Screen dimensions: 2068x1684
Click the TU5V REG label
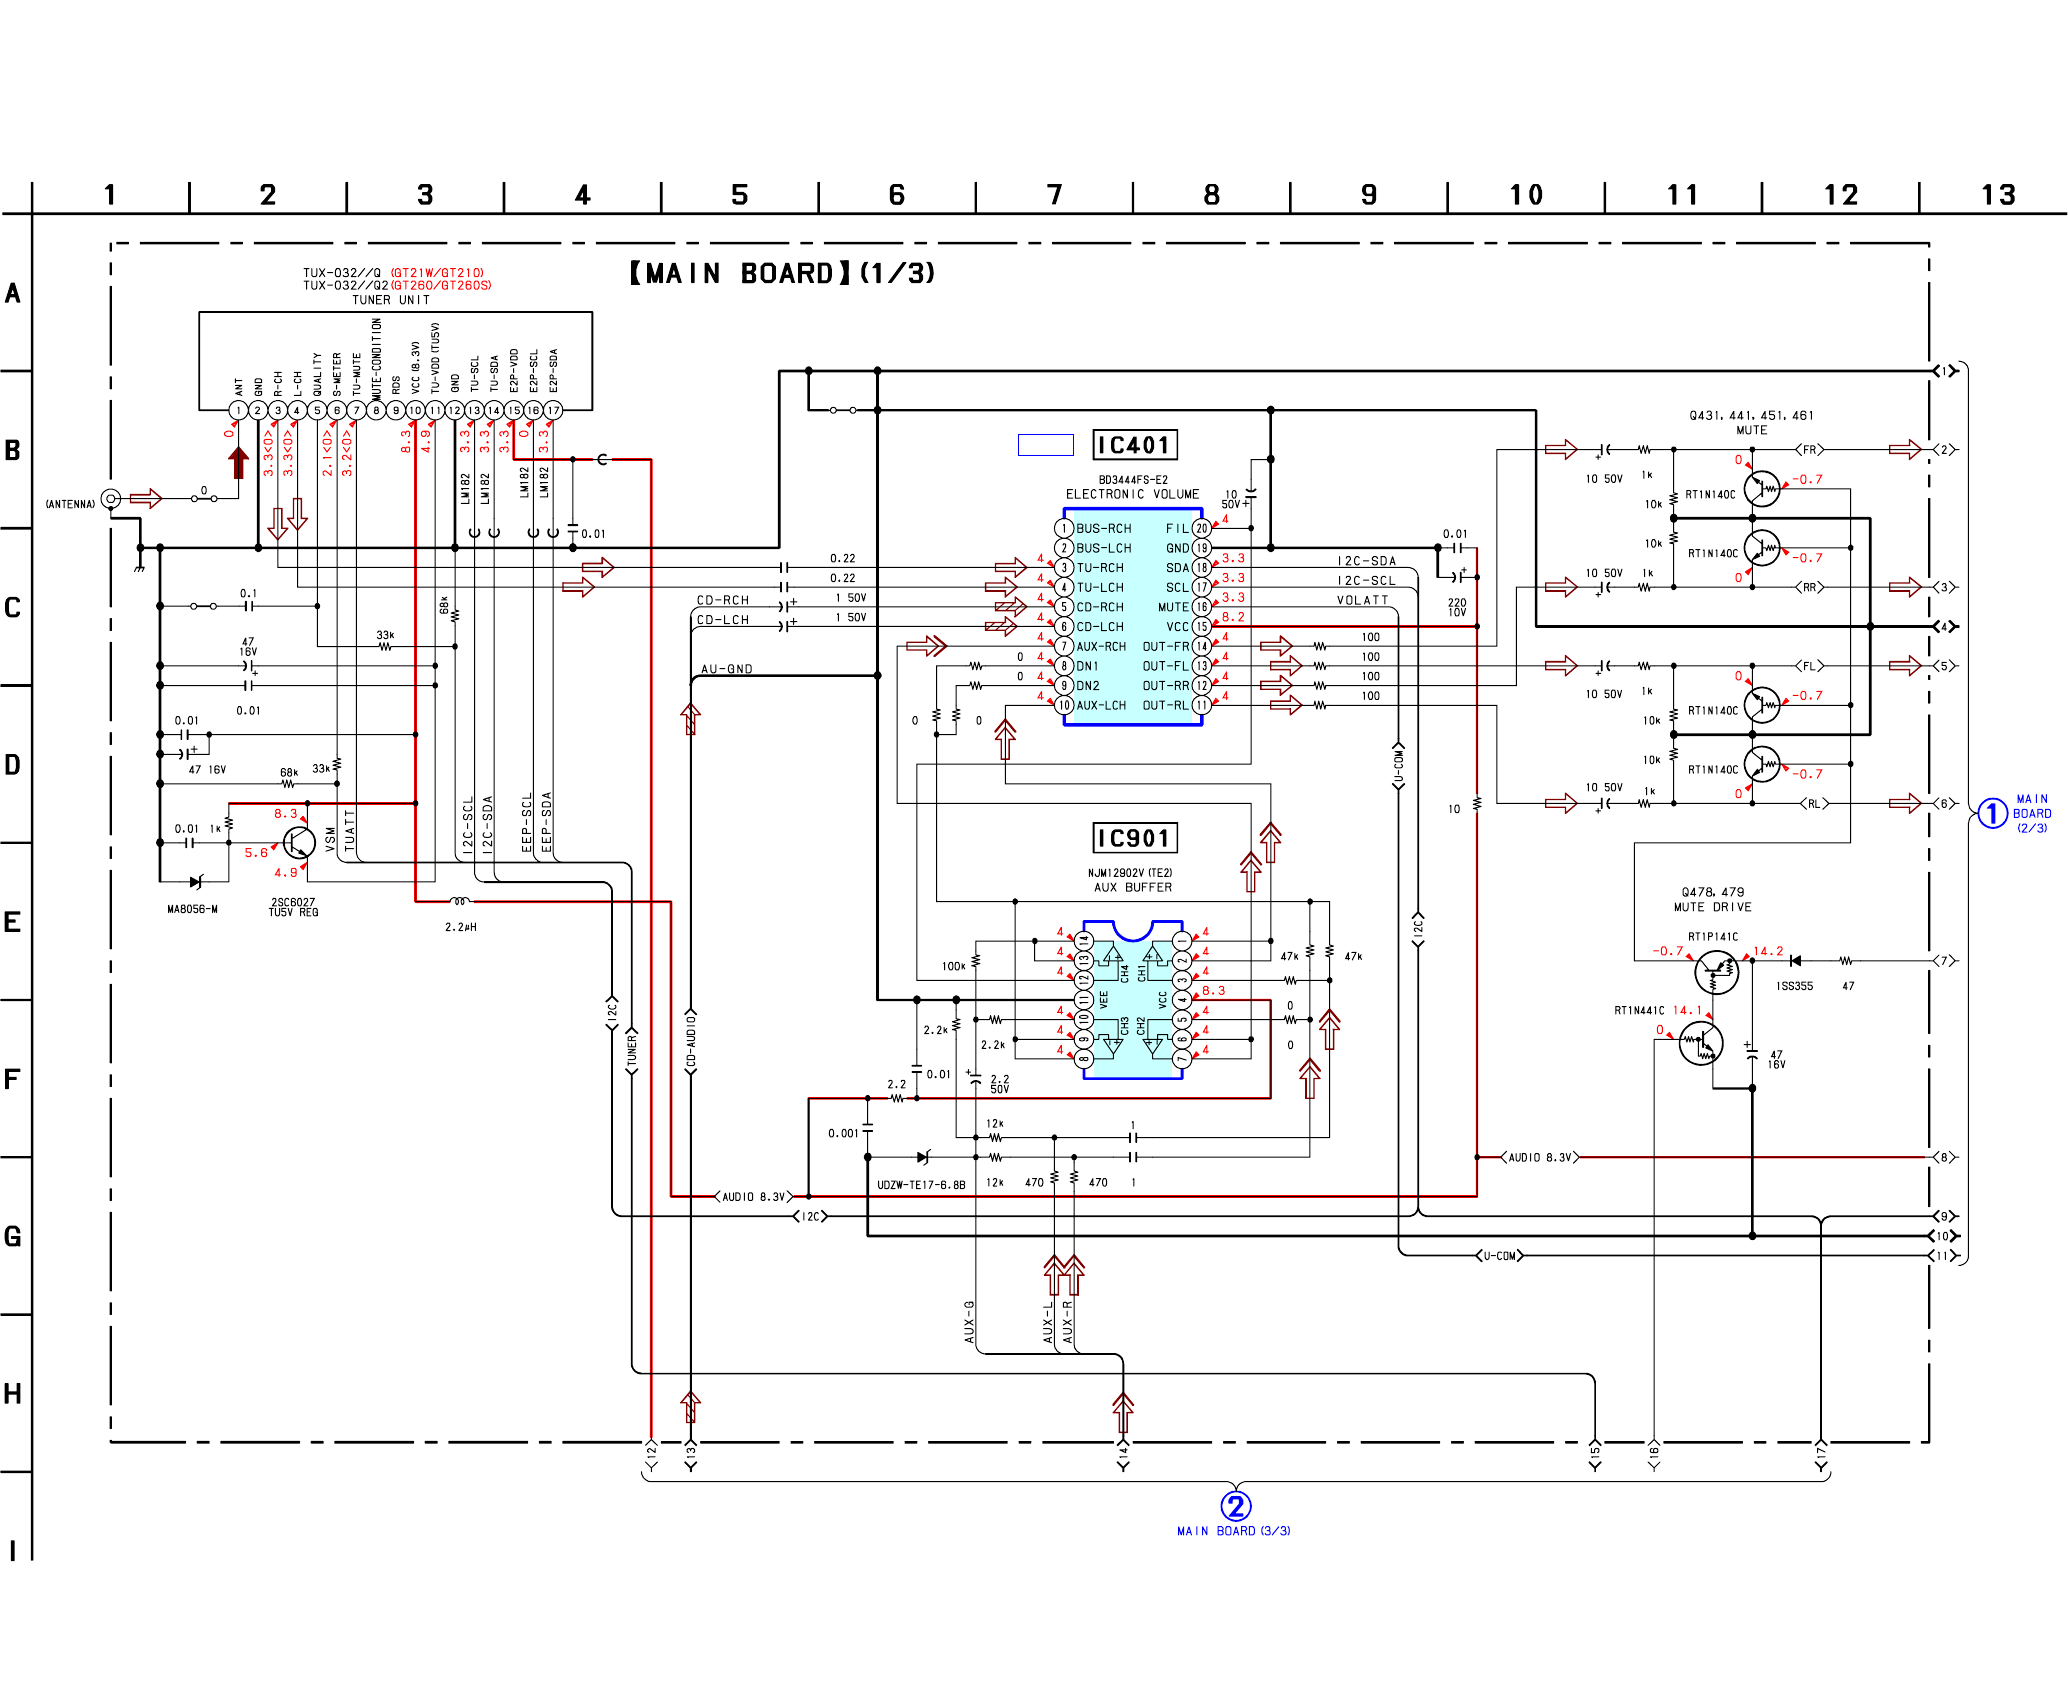(293, 912)
